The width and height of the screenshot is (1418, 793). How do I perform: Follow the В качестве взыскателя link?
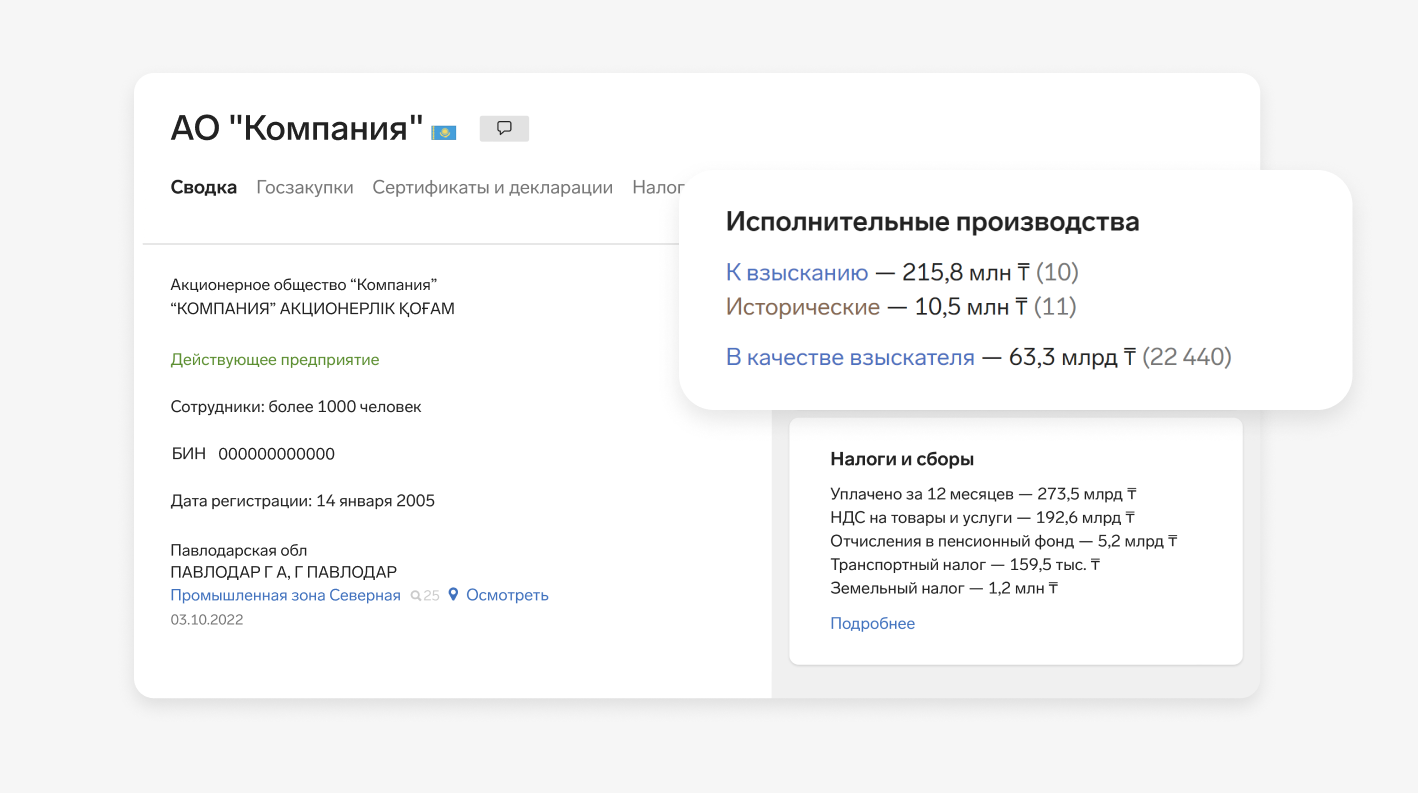click(849, 357)
